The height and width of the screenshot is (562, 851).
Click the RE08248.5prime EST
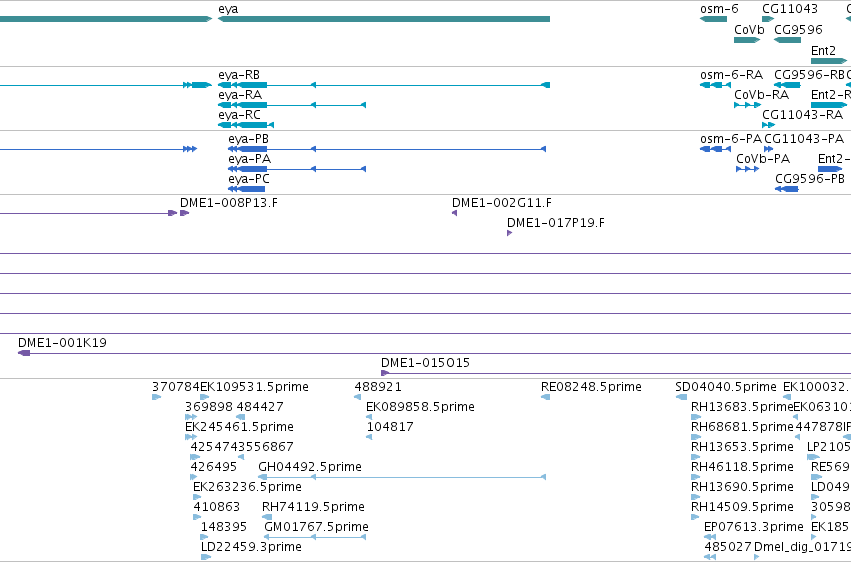tap(545, 398)
